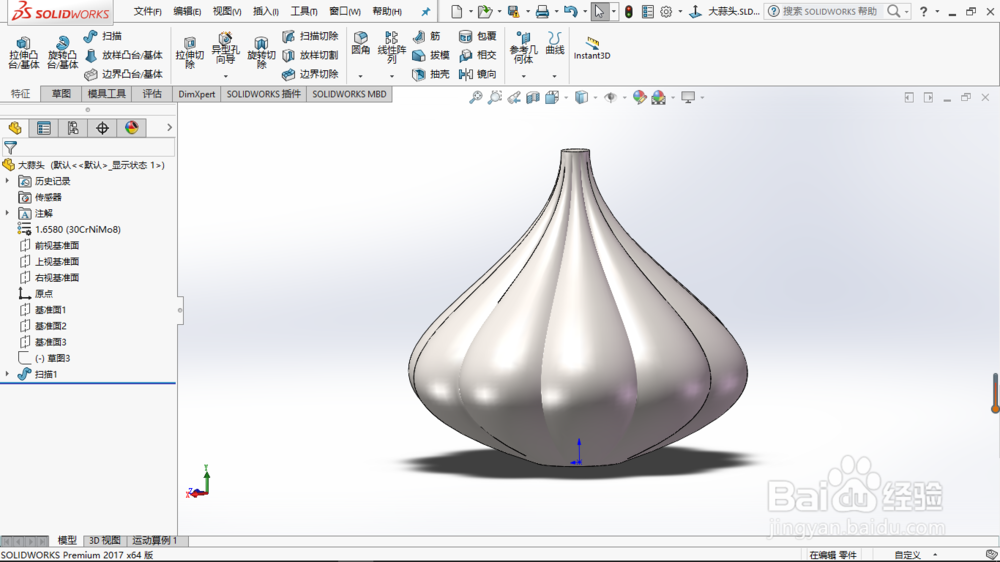Open the DisplayManager color sphere tab
The width and height of the screenshot is (1000, 562).
(131, 128)
